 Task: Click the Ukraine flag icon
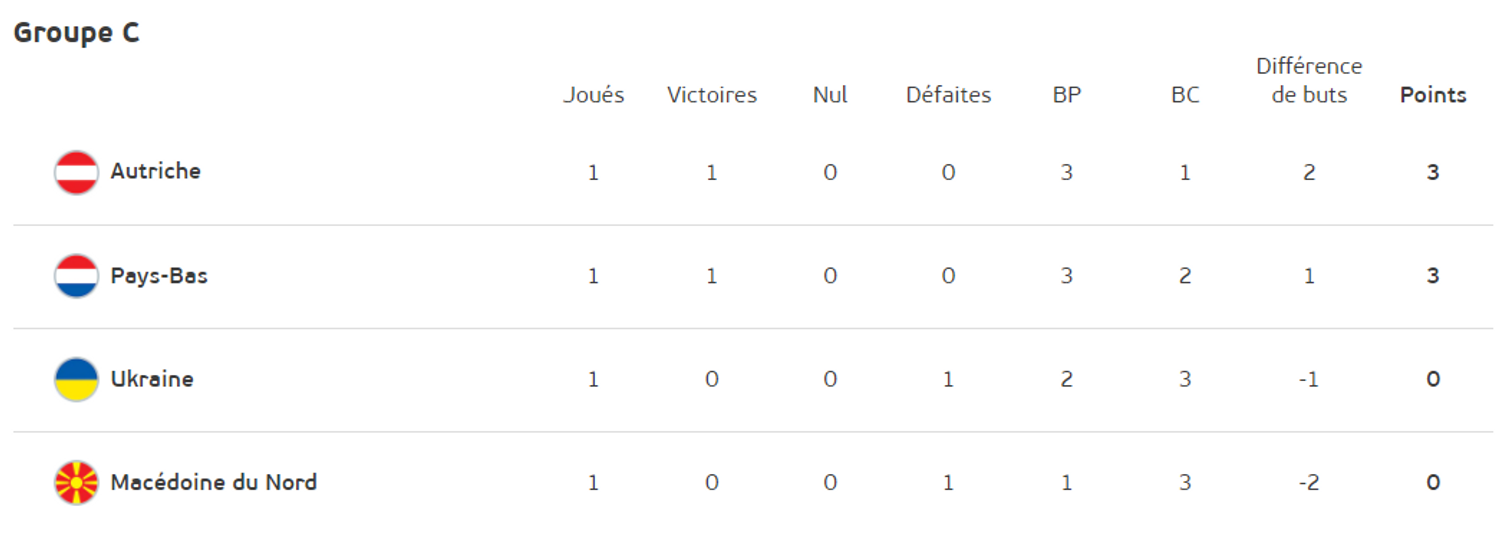coord(76,379)
